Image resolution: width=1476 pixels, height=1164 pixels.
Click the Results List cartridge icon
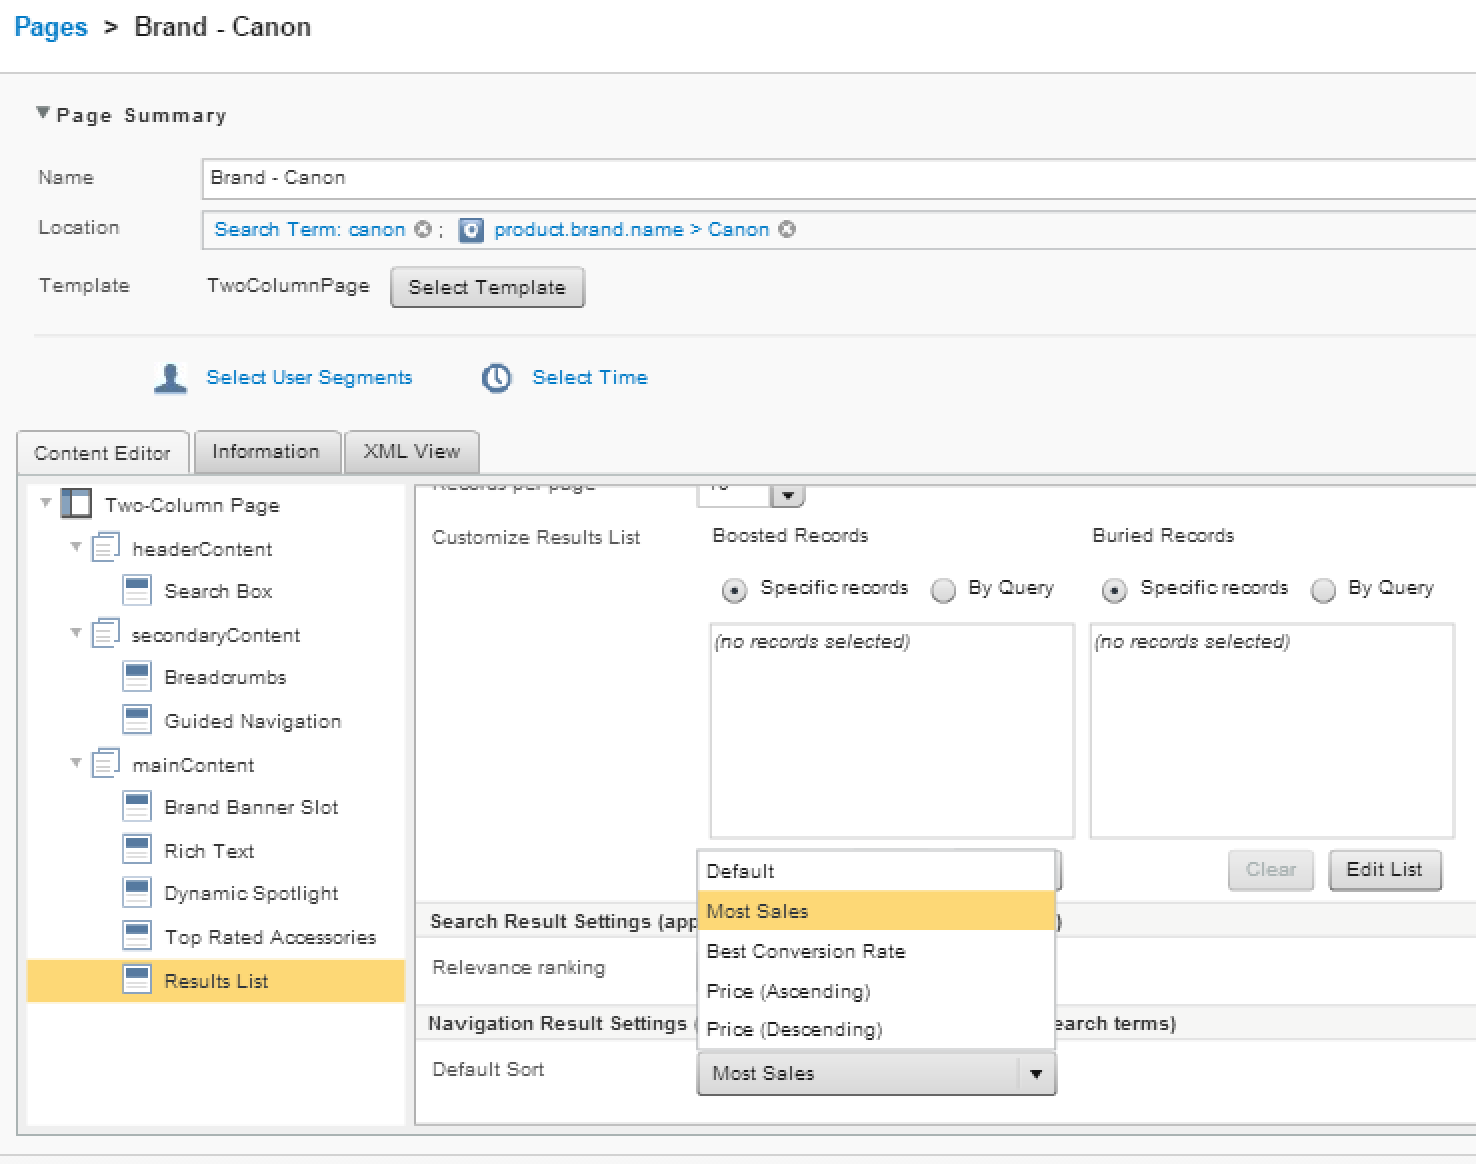pos(137,980)
